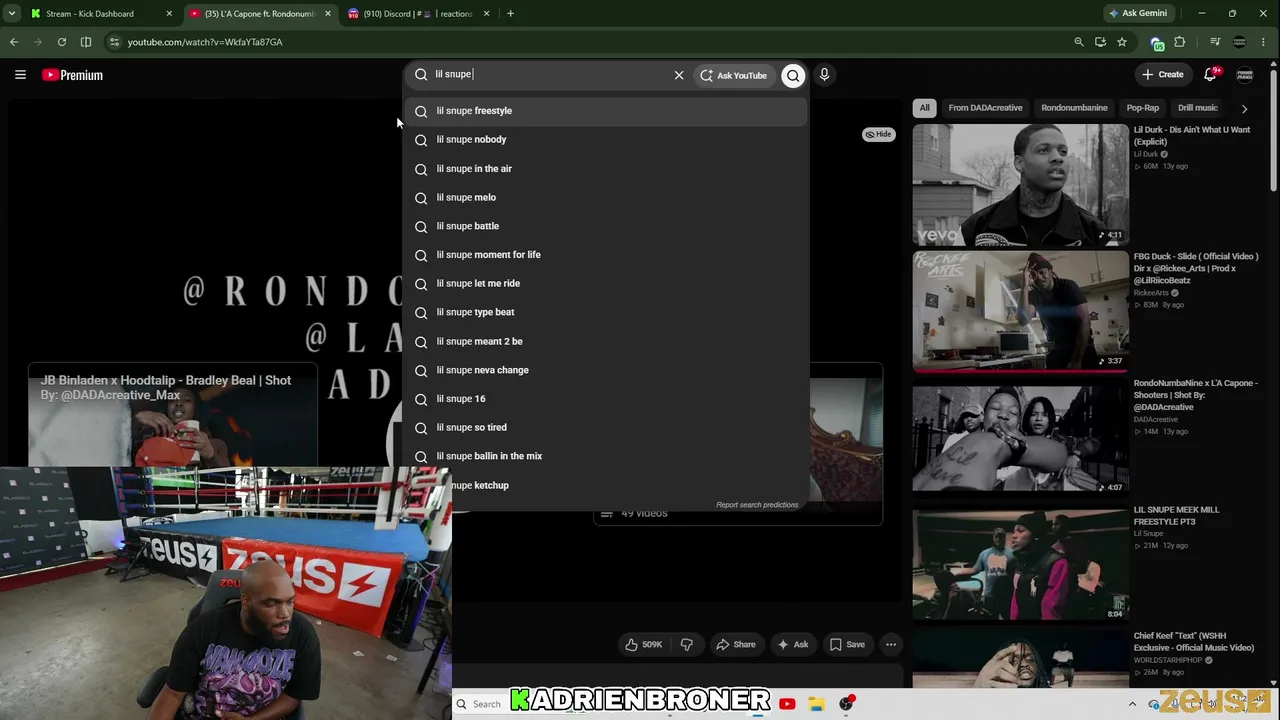Screen dimensions: 1280x720
Task: Submit search with the magnifier button
Action: click(793, 75)
